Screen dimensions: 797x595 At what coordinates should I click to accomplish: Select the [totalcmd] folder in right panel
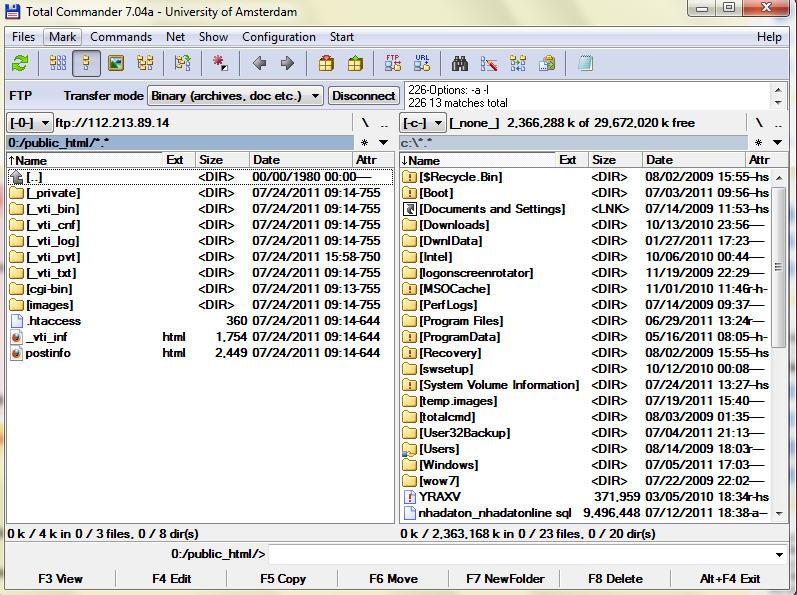point(586,417)
